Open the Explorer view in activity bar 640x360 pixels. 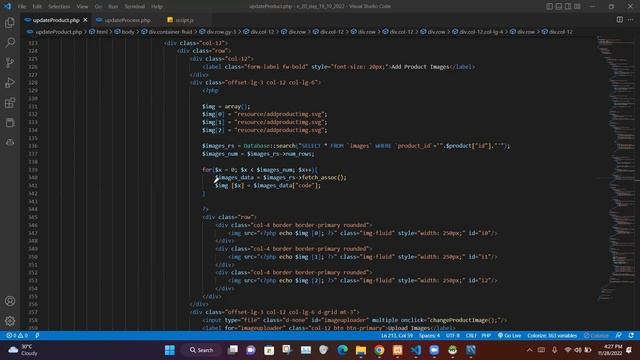10,22
